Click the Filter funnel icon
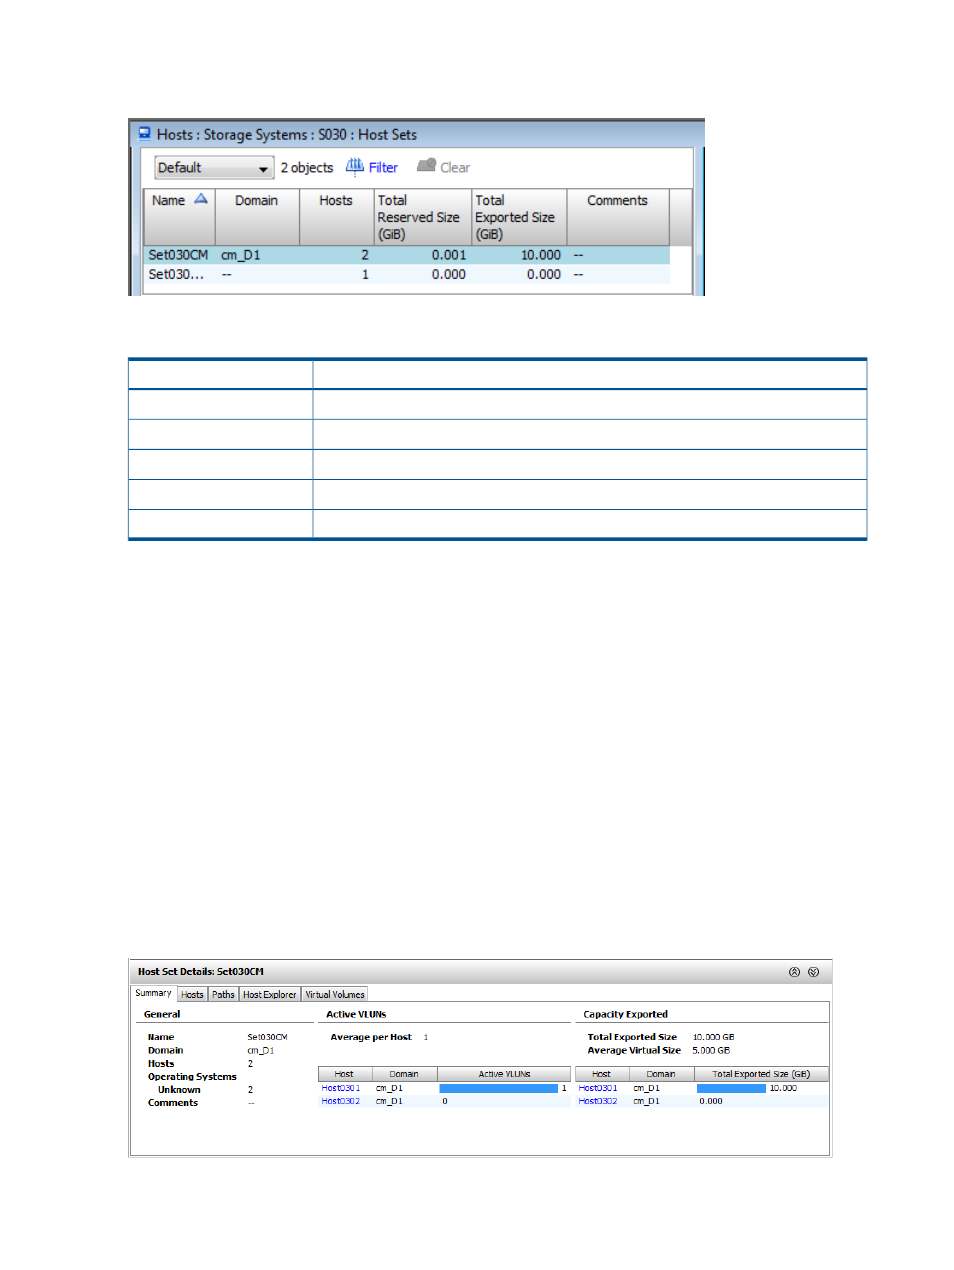The width and height of the screenshot is (954, 1270). click(x=354, y=166)
